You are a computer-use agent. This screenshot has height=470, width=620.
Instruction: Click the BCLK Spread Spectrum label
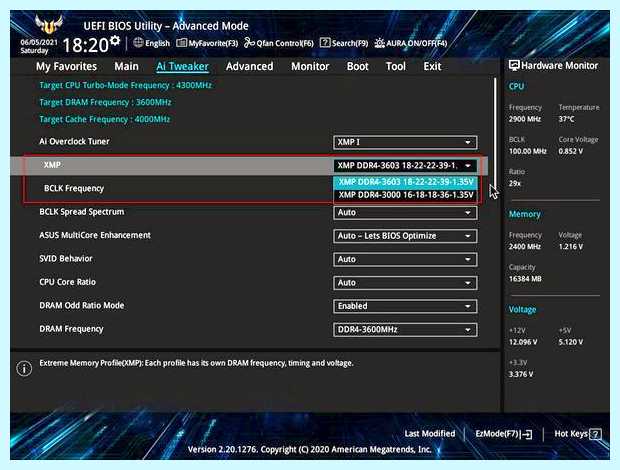pos(82,212)
